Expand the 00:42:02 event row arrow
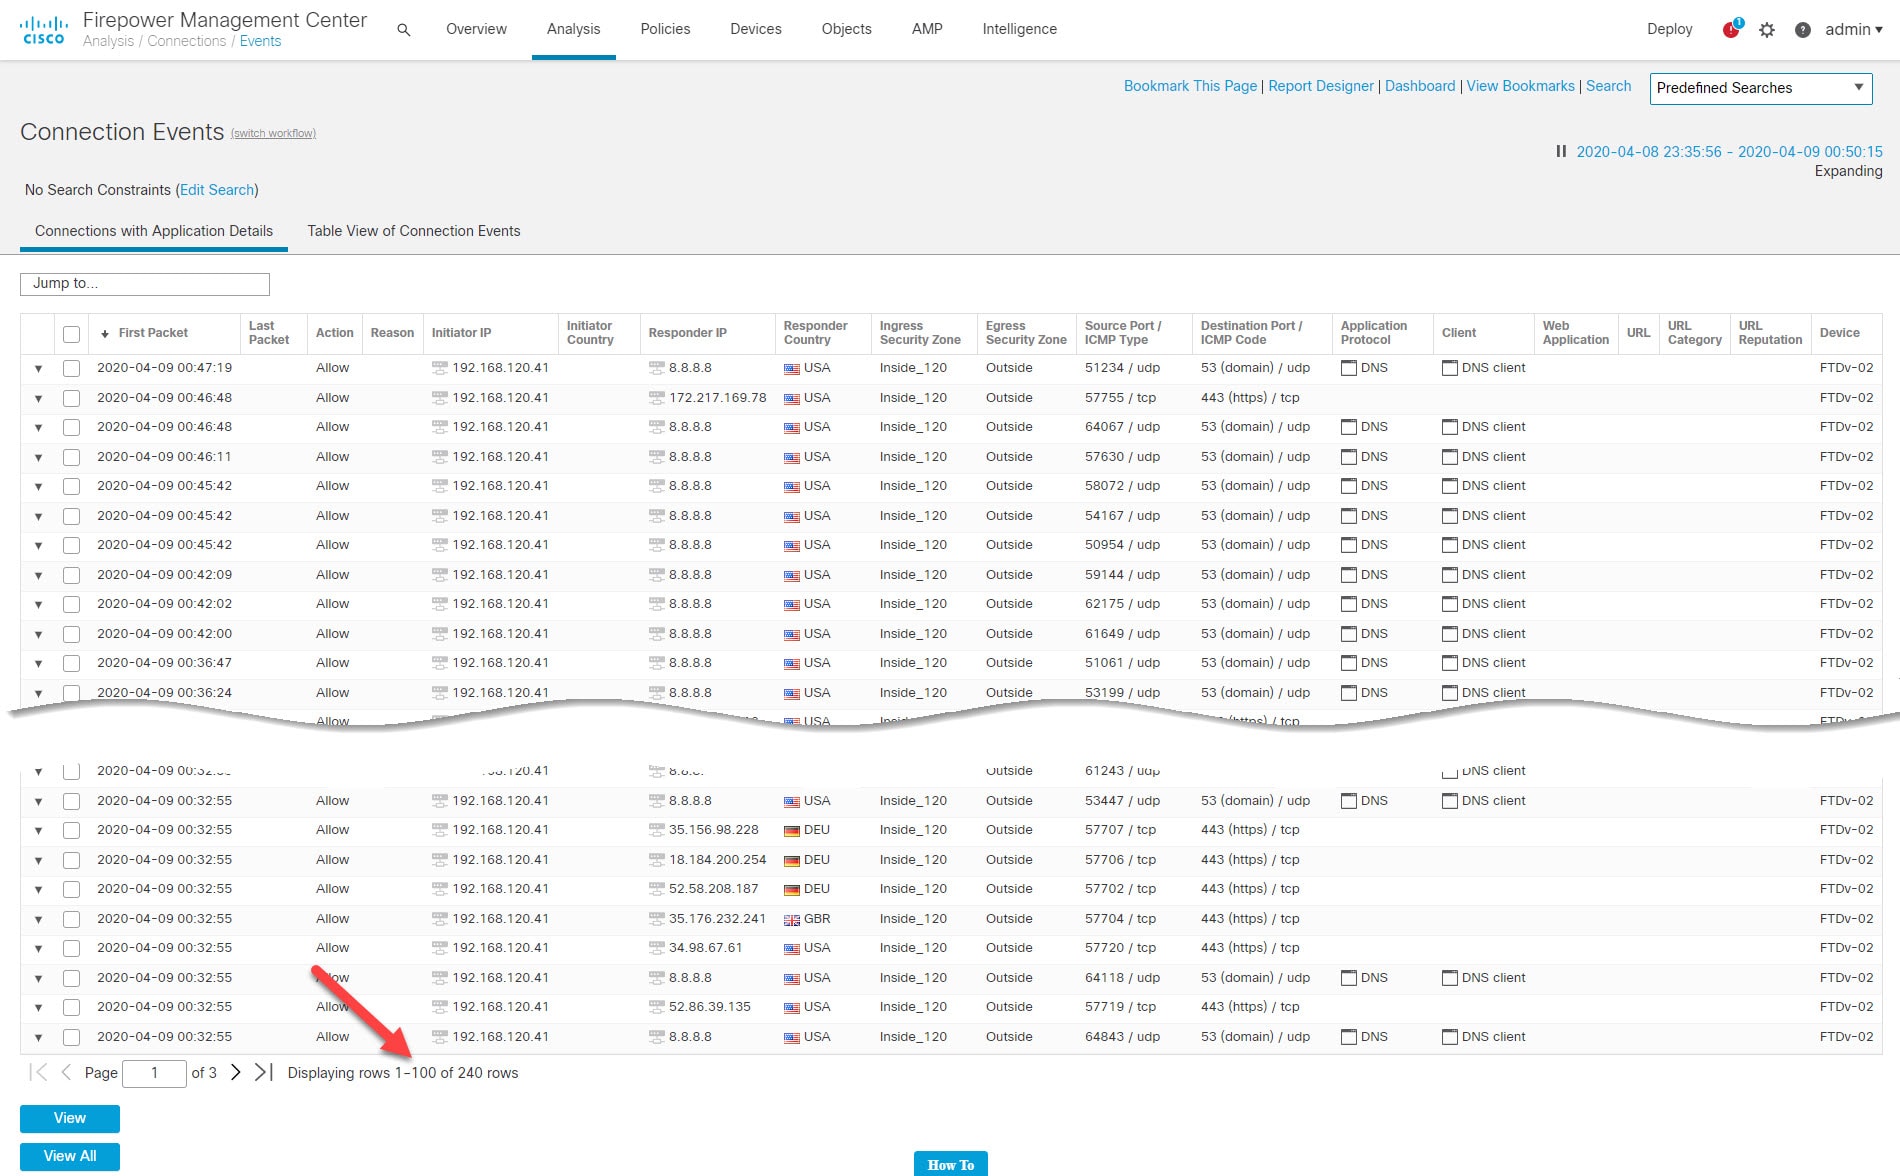This screenshot has width=1900, height=1176. [38, 605]
